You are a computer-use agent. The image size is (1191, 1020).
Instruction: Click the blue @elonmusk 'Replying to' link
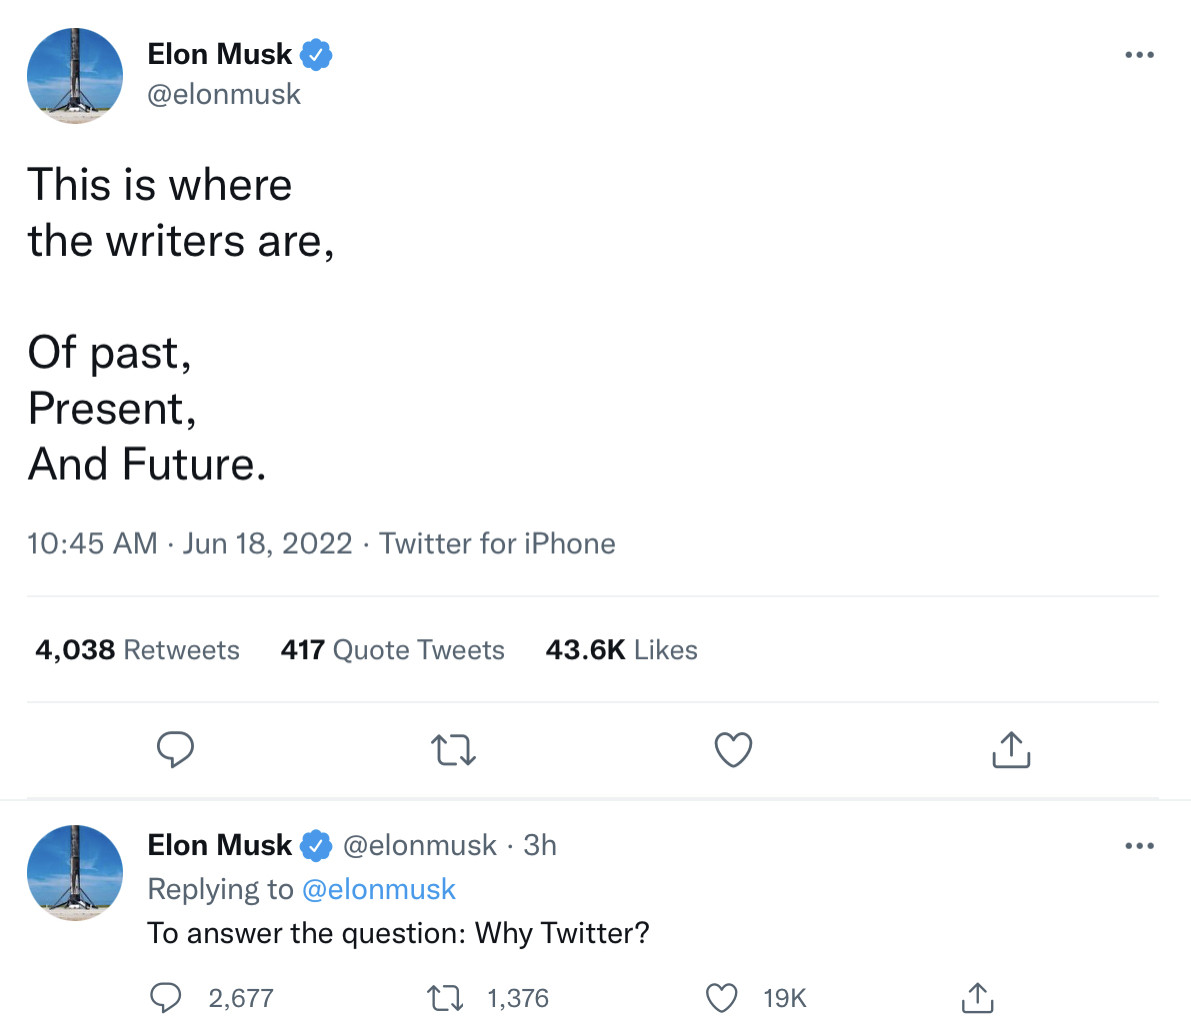pyautogui.click(x=378, y=889)
